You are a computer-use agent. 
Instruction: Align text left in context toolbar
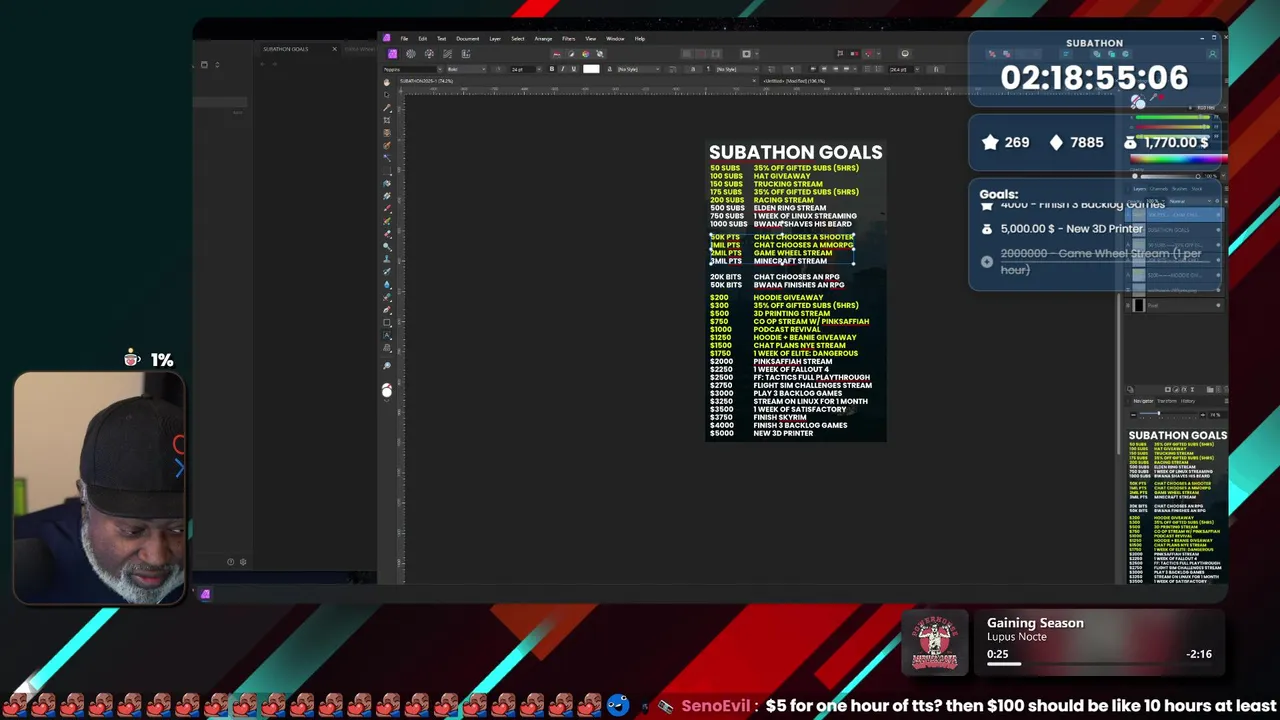click(x=813, y=69)
